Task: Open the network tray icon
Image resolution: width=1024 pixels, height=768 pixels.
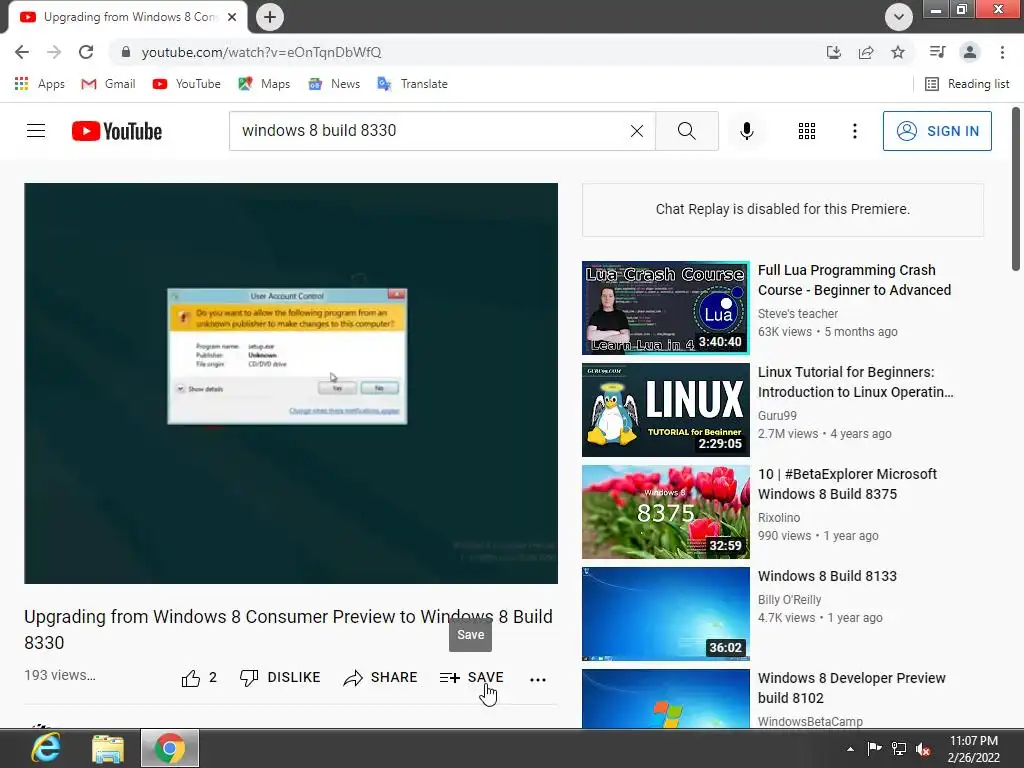Action: (899, 748)
